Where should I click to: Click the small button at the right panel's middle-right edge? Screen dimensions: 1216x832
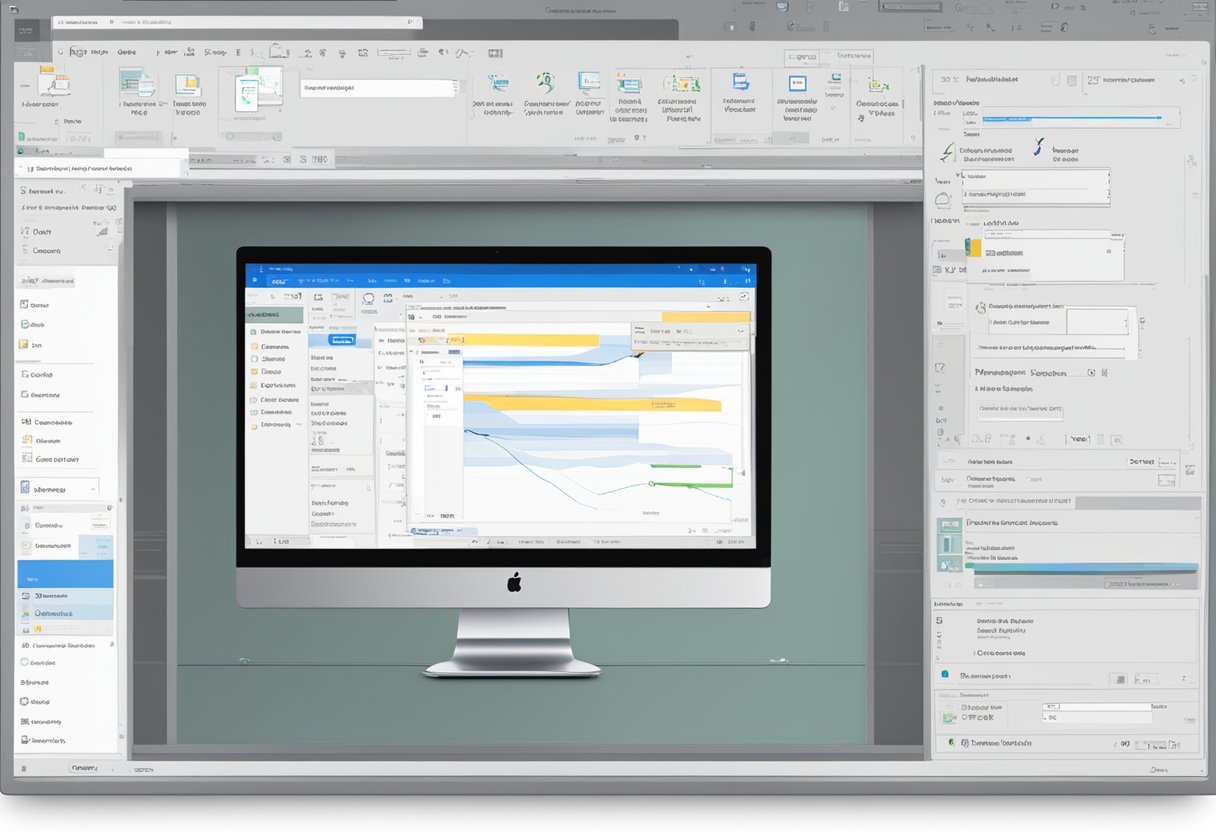coord(1165,480)
